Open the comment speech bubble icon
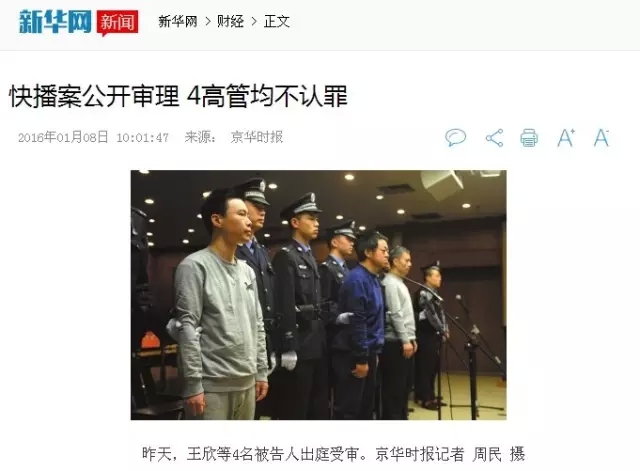Image resolution: width=640 pixels, height=471 pixels. [456, 138]
